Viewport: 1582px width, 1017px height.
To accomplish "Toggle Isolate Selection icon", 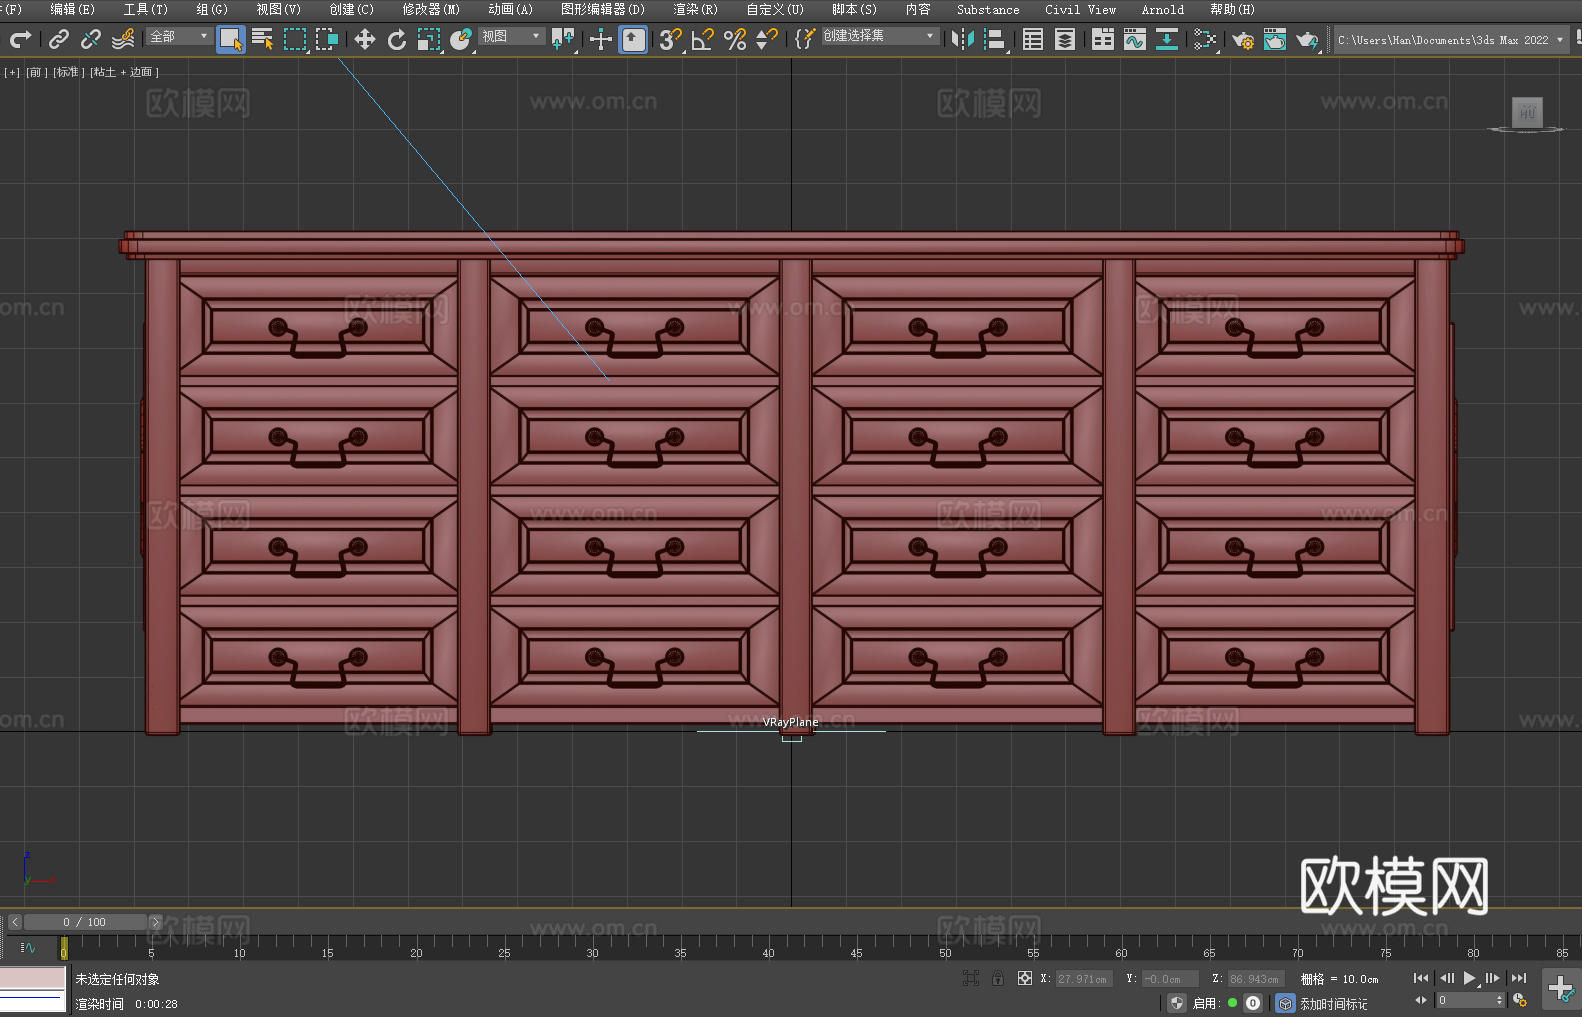I will (971, 978).
